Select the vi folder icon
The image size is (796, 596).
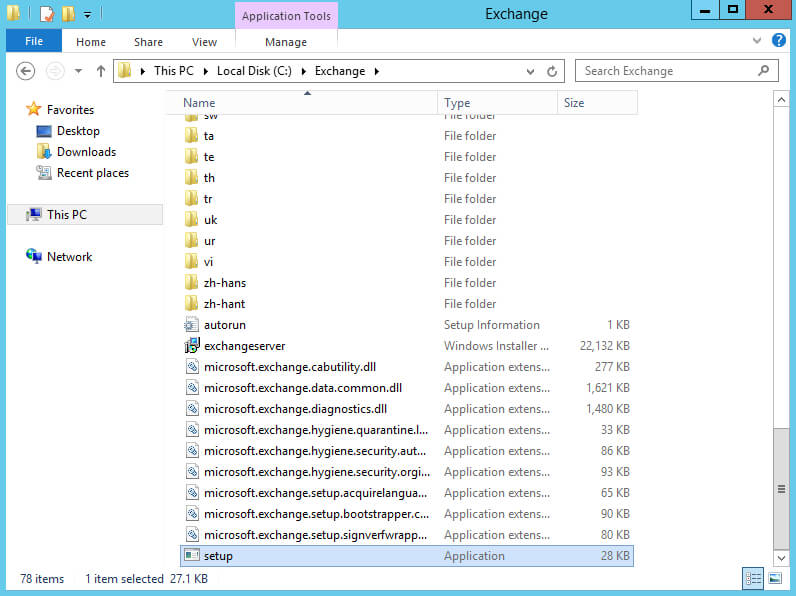(191, 261)
